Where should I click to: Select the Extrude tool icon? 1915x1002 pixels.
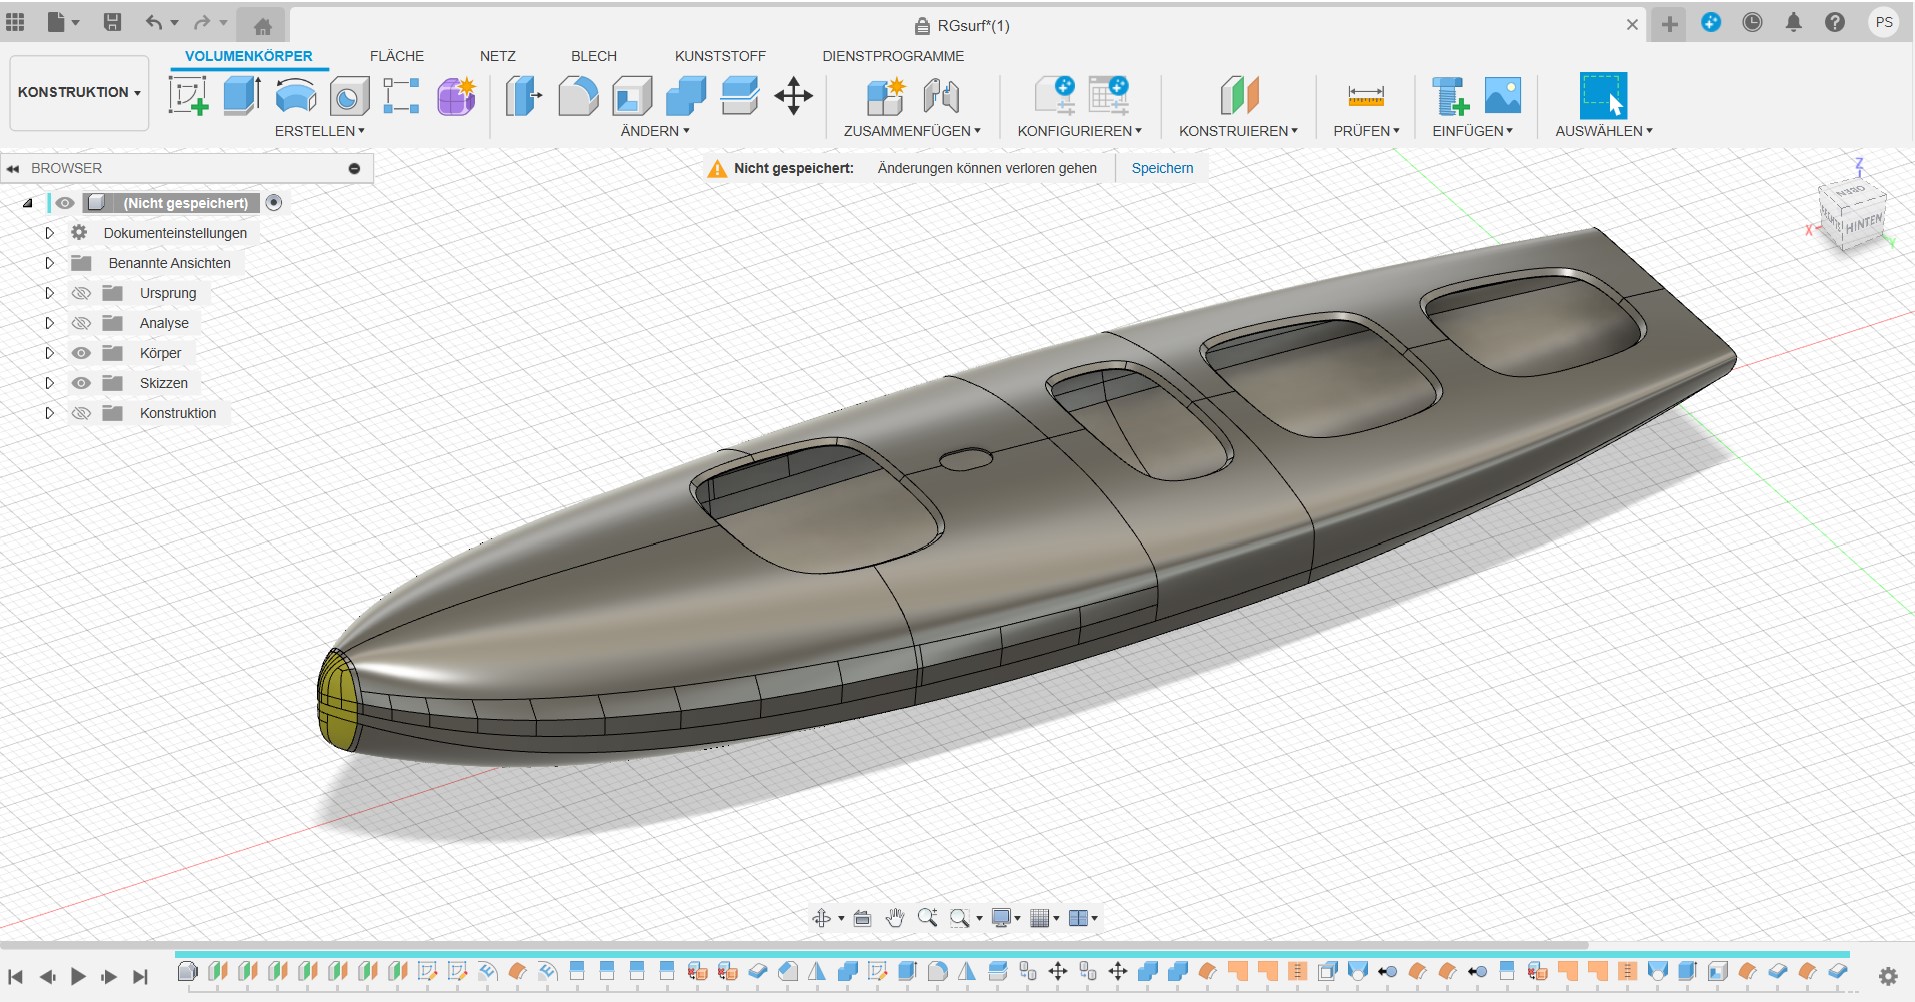click(x=241, y=96)
